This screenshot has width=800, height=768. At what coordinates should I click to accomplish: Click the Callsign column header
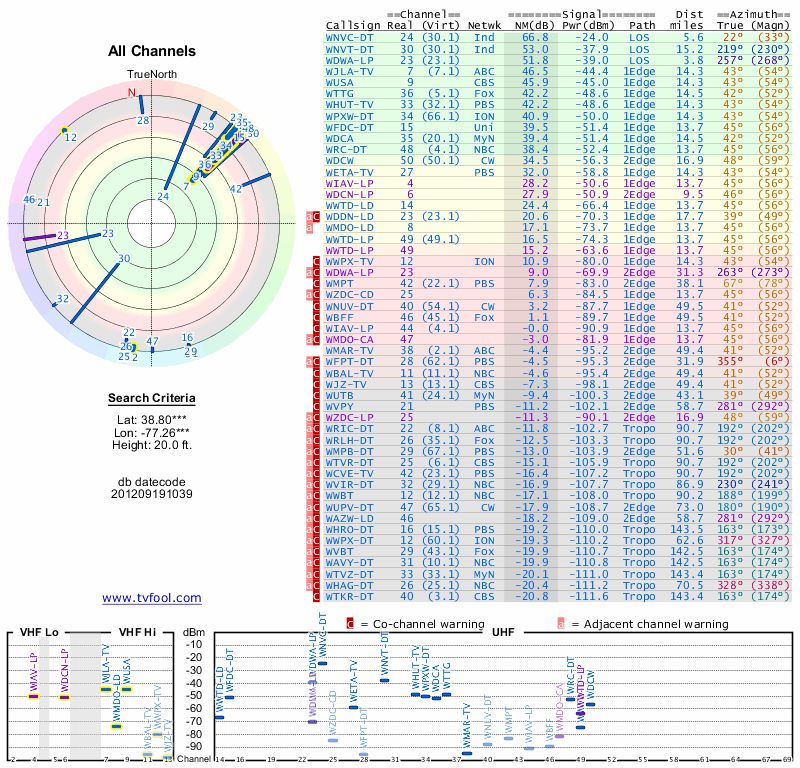[x=353, y=26]
